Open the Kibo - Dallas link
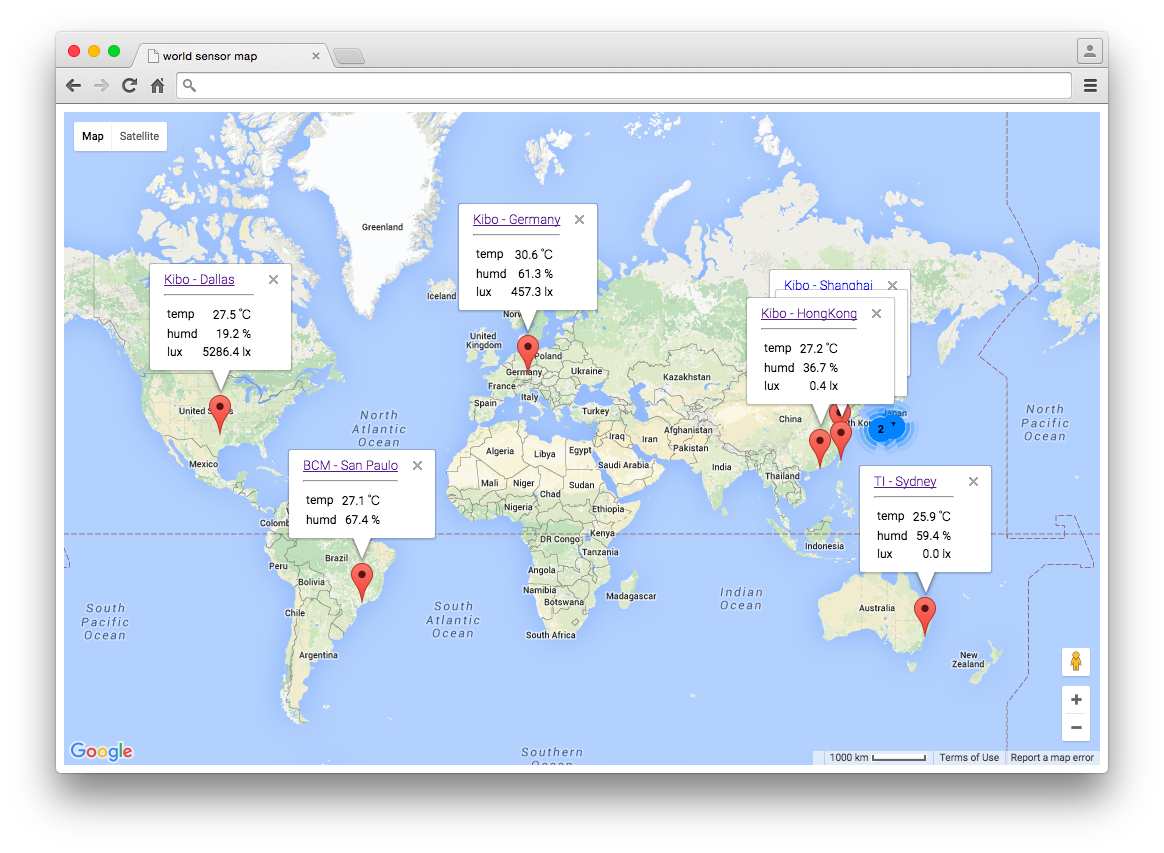 (199, 279)
